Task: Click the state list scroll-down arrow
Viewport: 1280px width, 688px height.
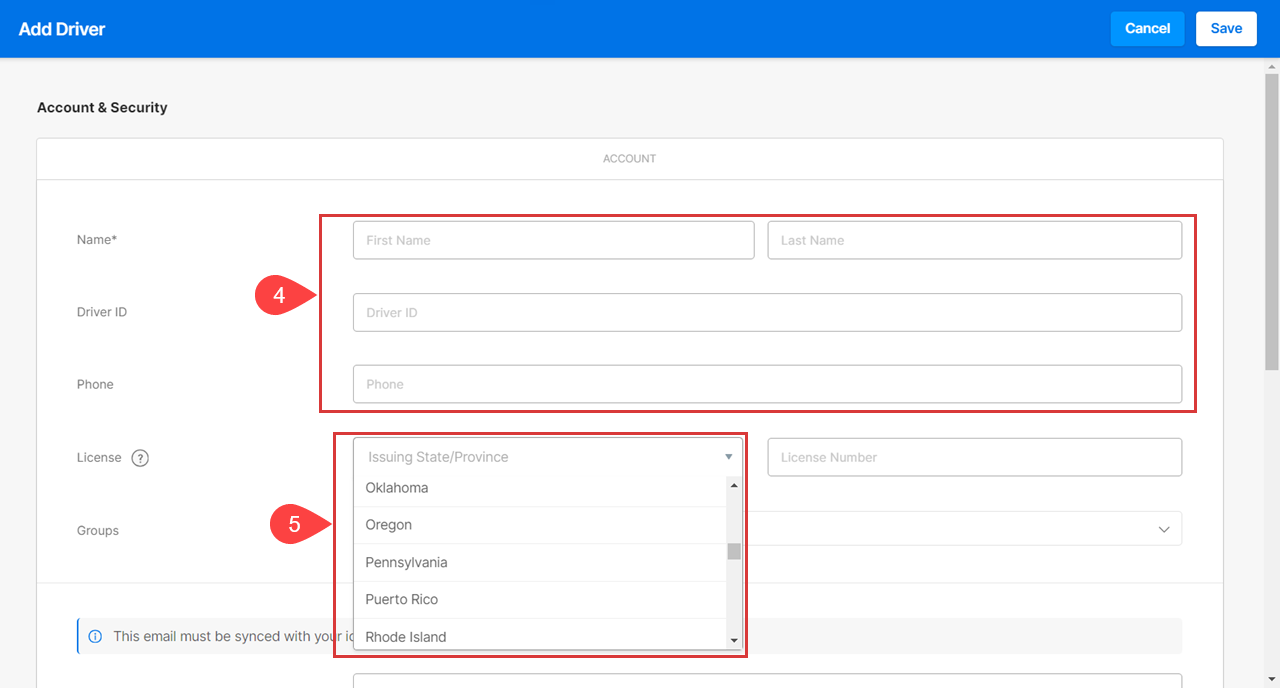Action: click(734, 640)
